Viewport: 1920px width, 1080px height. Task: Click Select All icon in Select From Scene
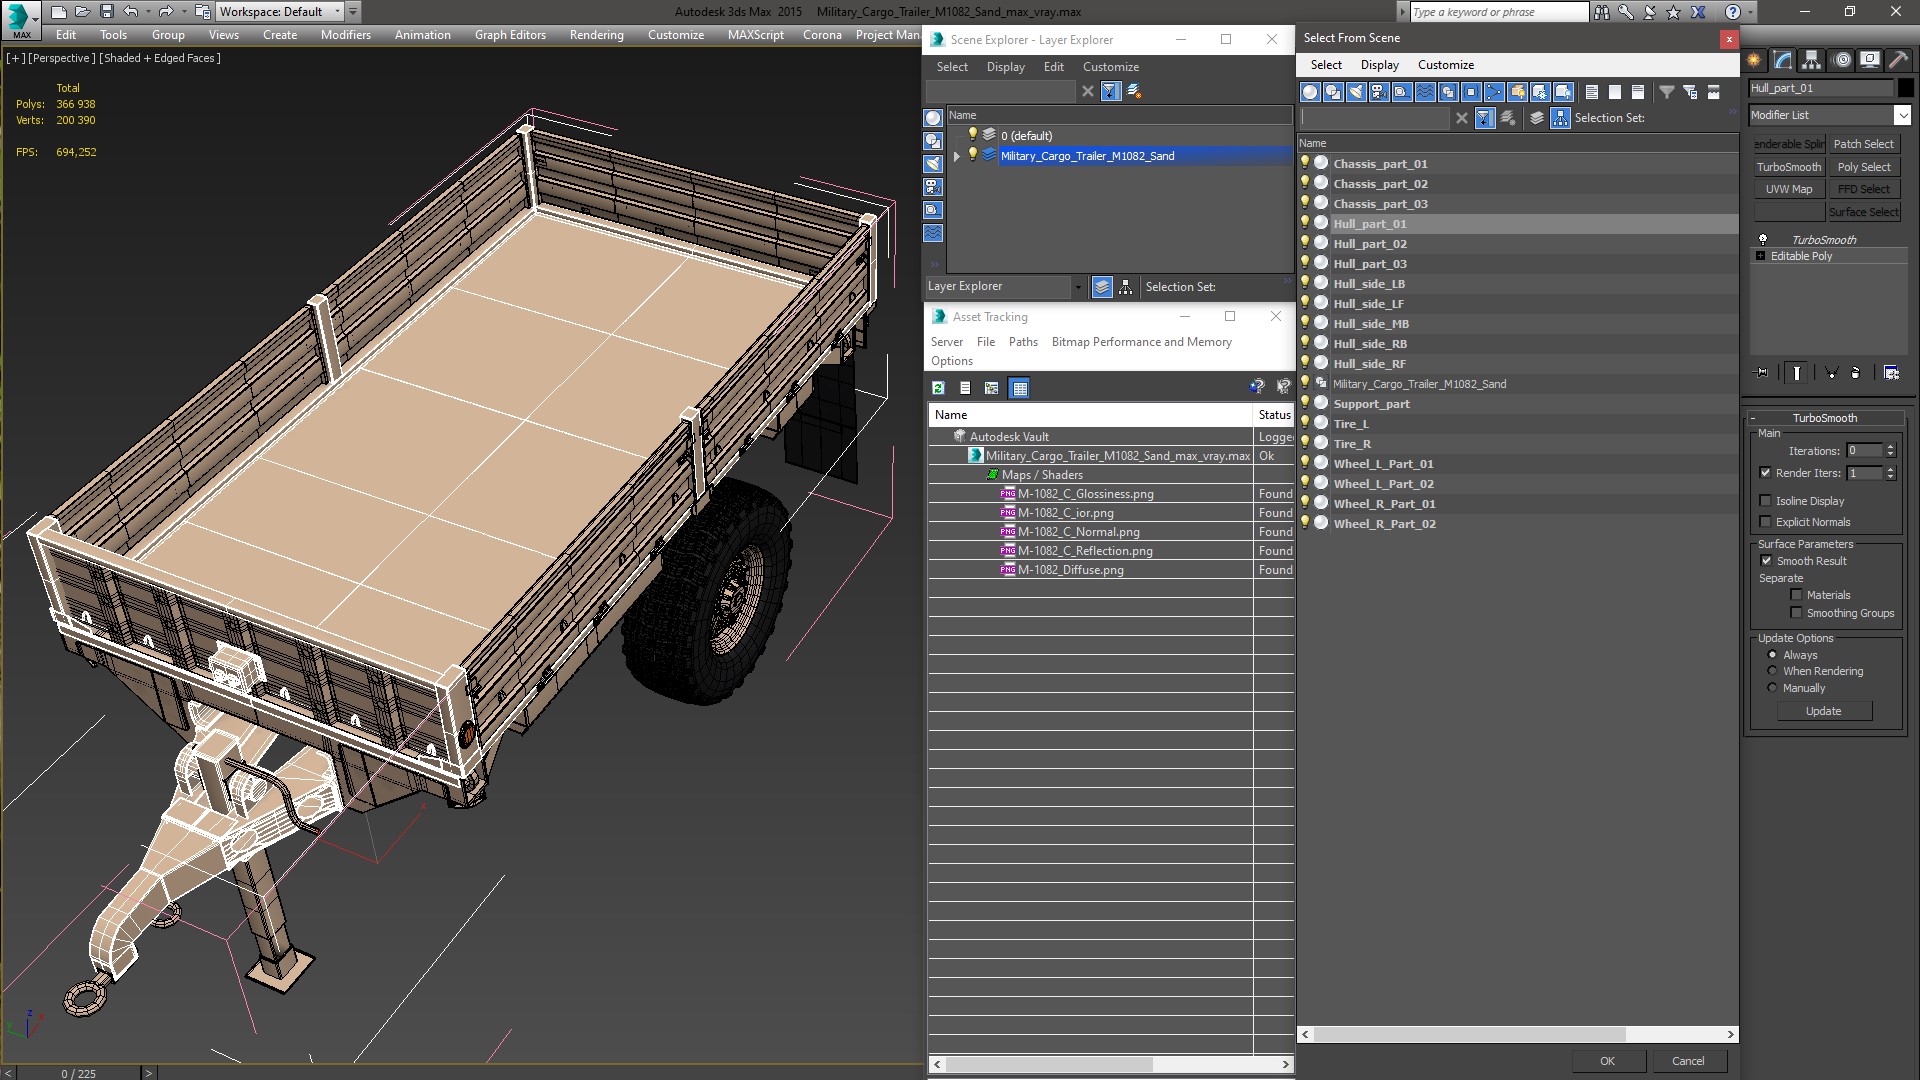click(x=1592, y=92)
